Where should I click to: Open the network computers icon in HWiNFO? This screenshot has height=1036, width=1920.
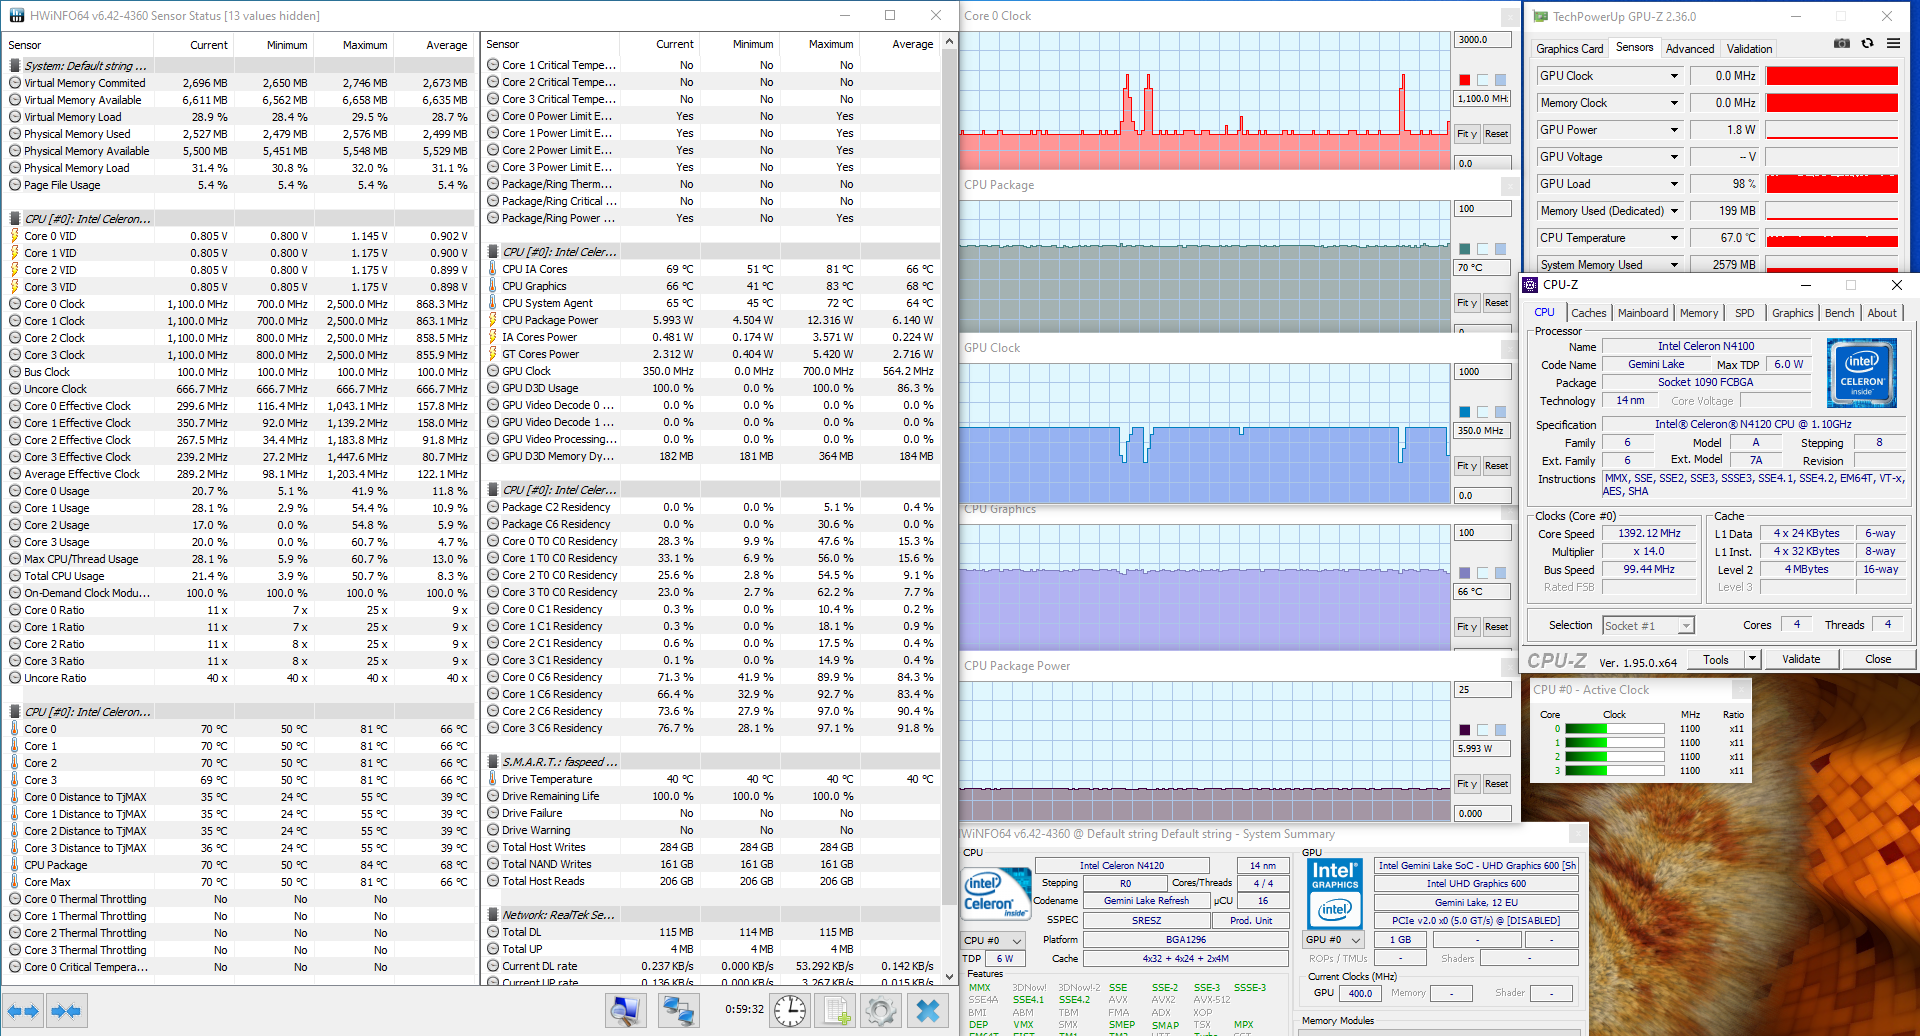(x=678, y=1011)
